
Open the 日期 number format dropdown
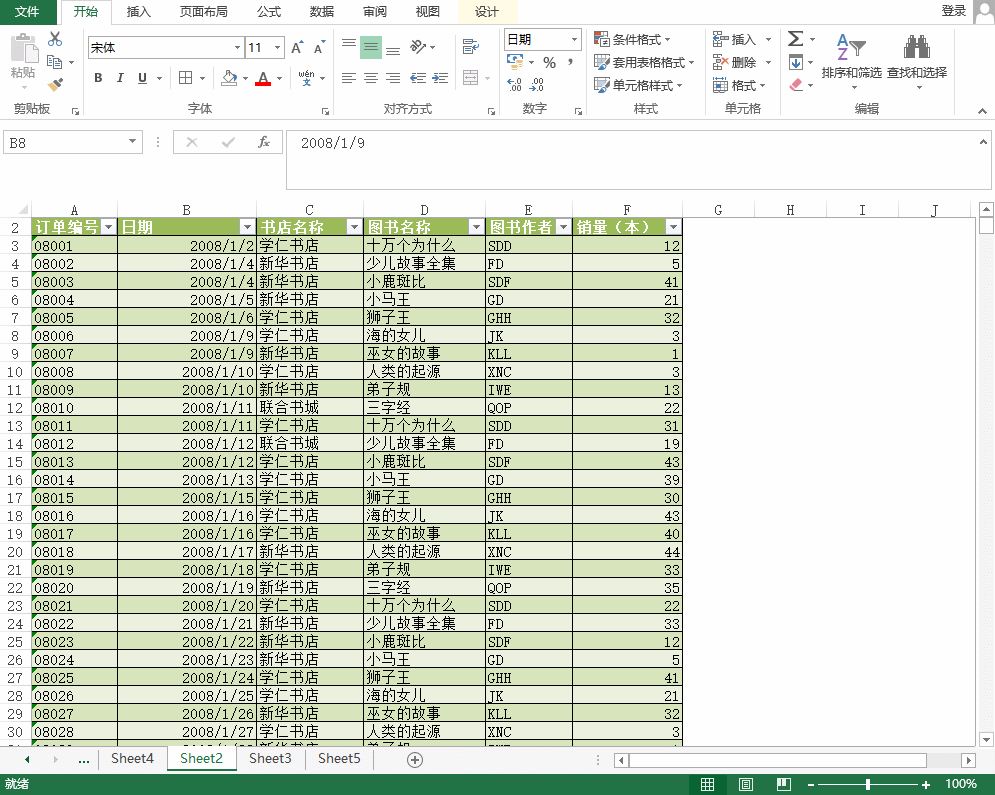coord(574,39)
